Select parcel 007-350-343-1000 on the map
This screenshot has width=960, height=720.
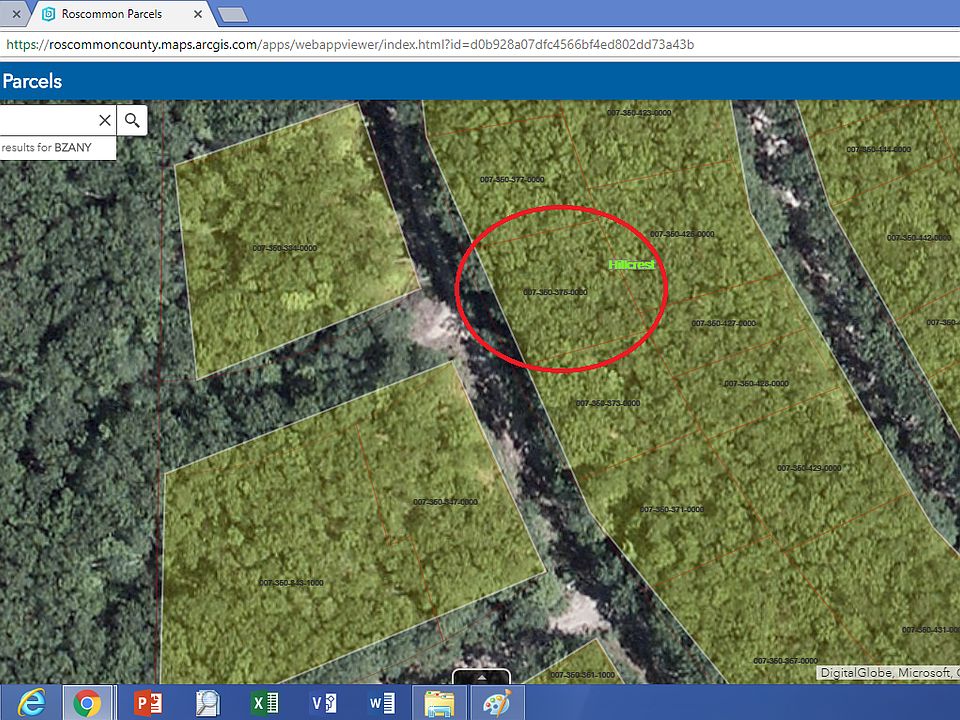tap(291, 583)
